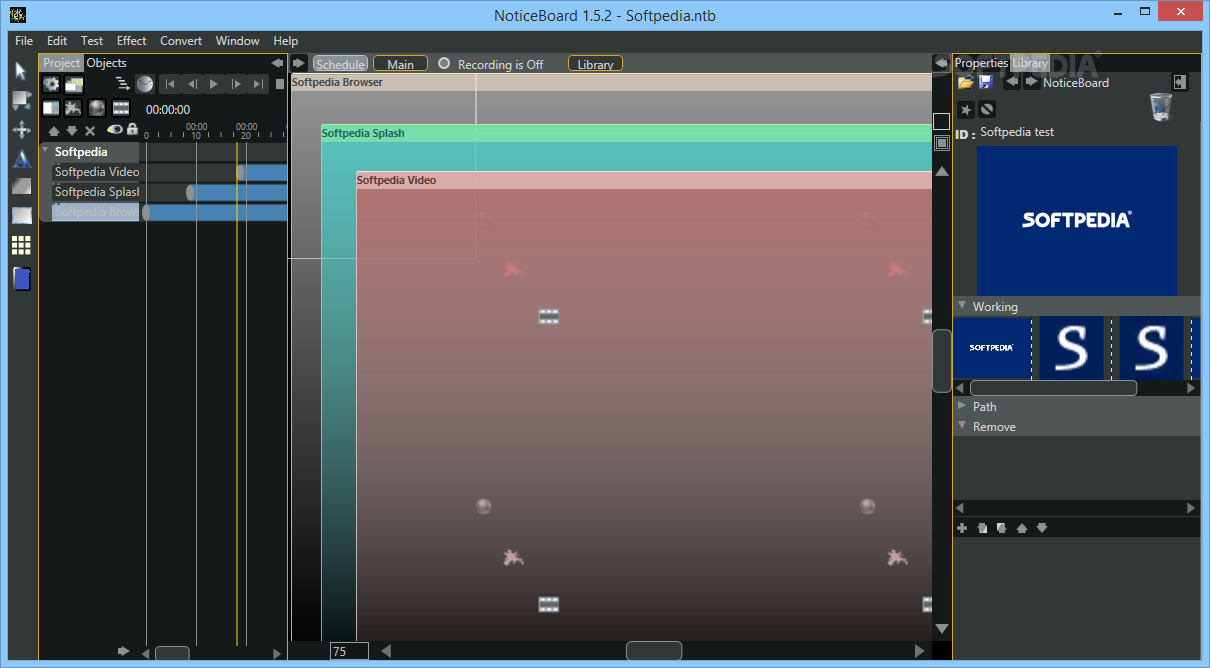Delete the selected item with the X icon
Image resolution: width=1210 pixels, height=668 pixels.
click(90, 131)
